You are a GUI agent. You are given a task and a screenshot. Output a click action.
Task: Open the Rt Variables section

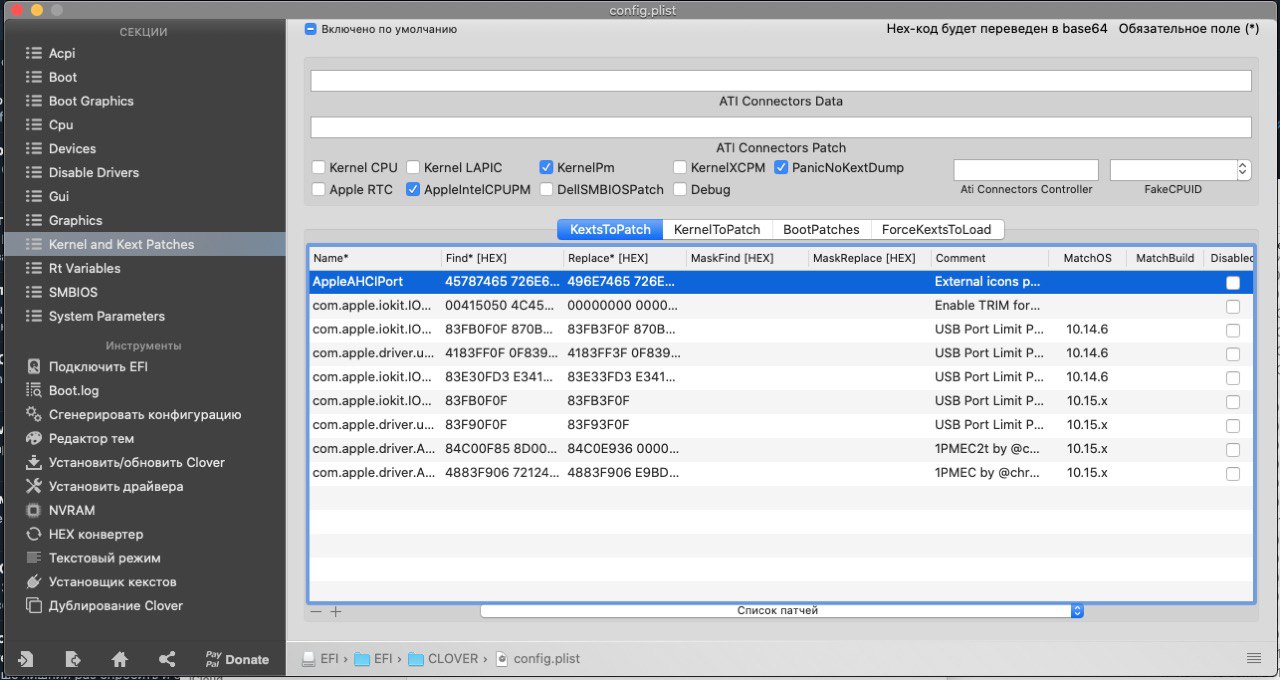[84, 268]
